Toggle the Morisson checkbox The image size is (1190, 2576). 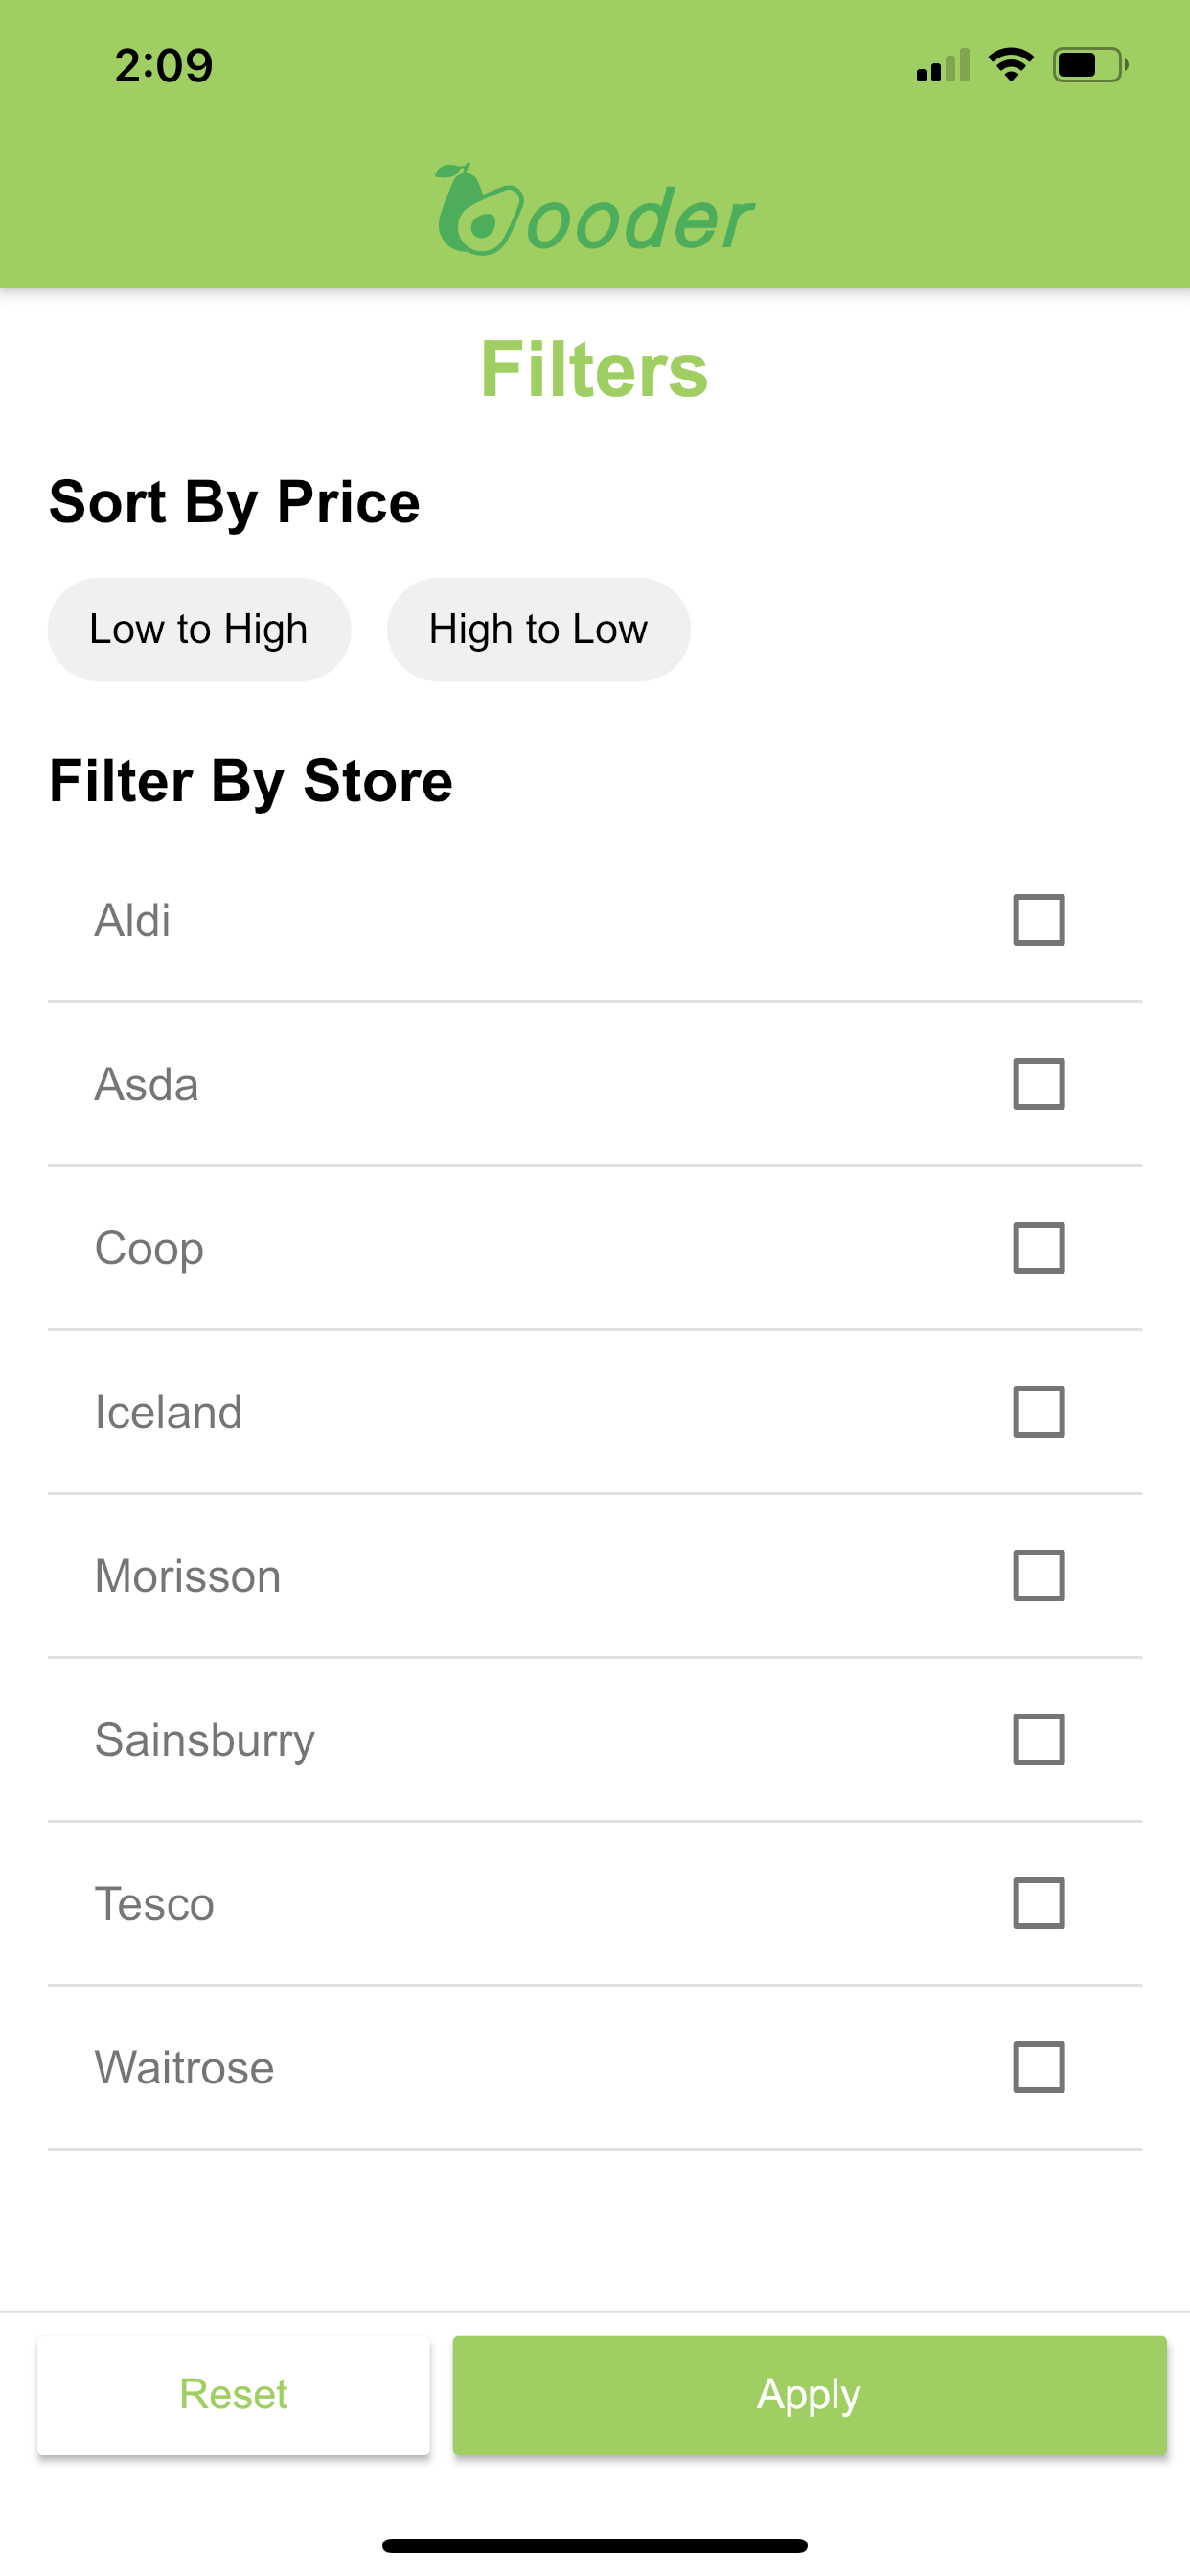(1039, 1576)
